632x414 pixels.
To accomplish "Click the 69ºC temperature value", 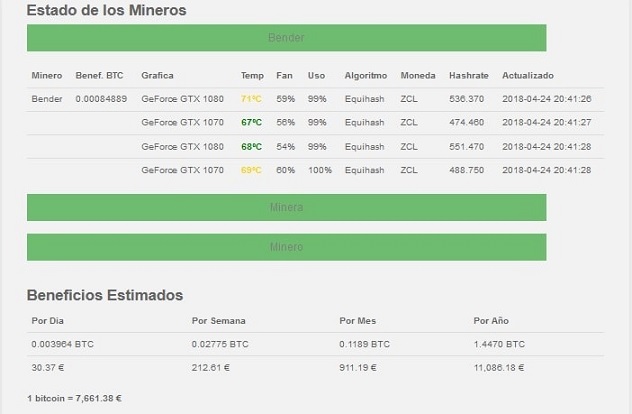I will tap(251, 170).
